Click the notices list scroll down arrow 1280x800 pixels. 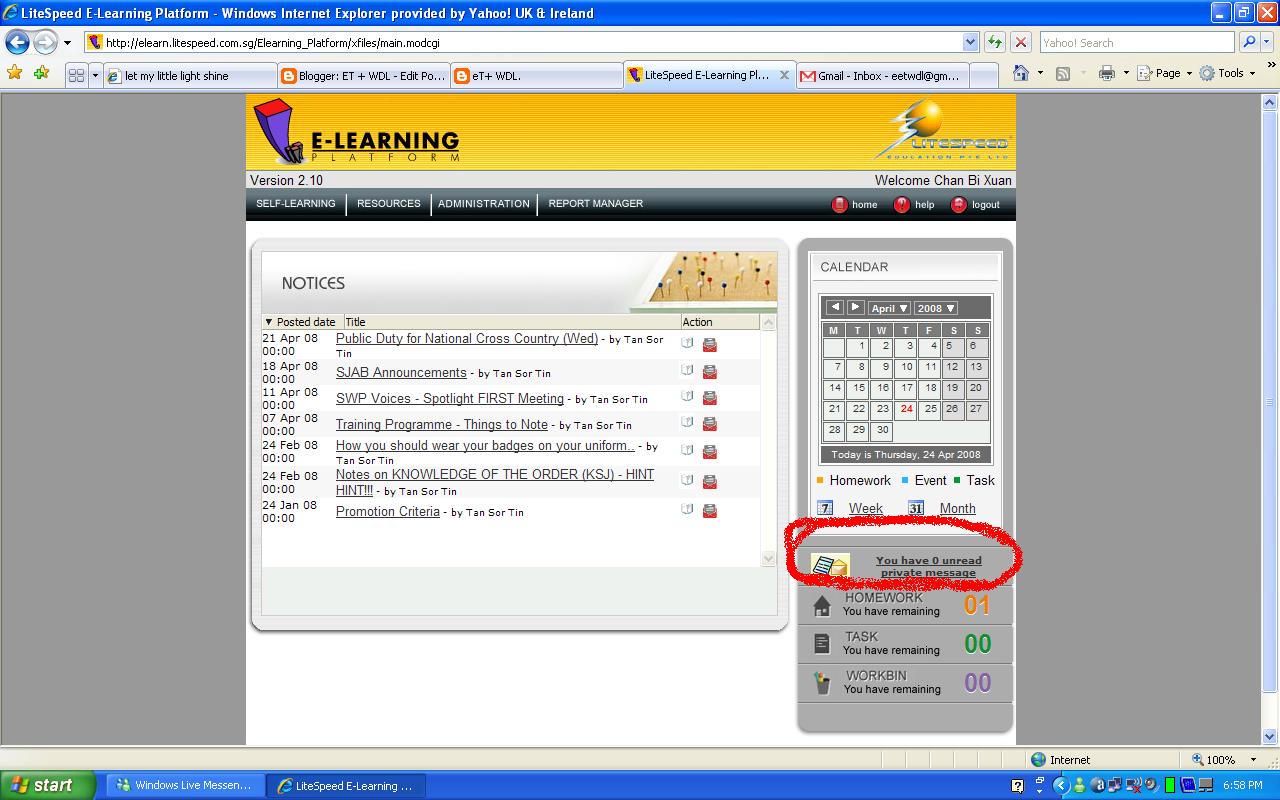click(x=768, y=559)
